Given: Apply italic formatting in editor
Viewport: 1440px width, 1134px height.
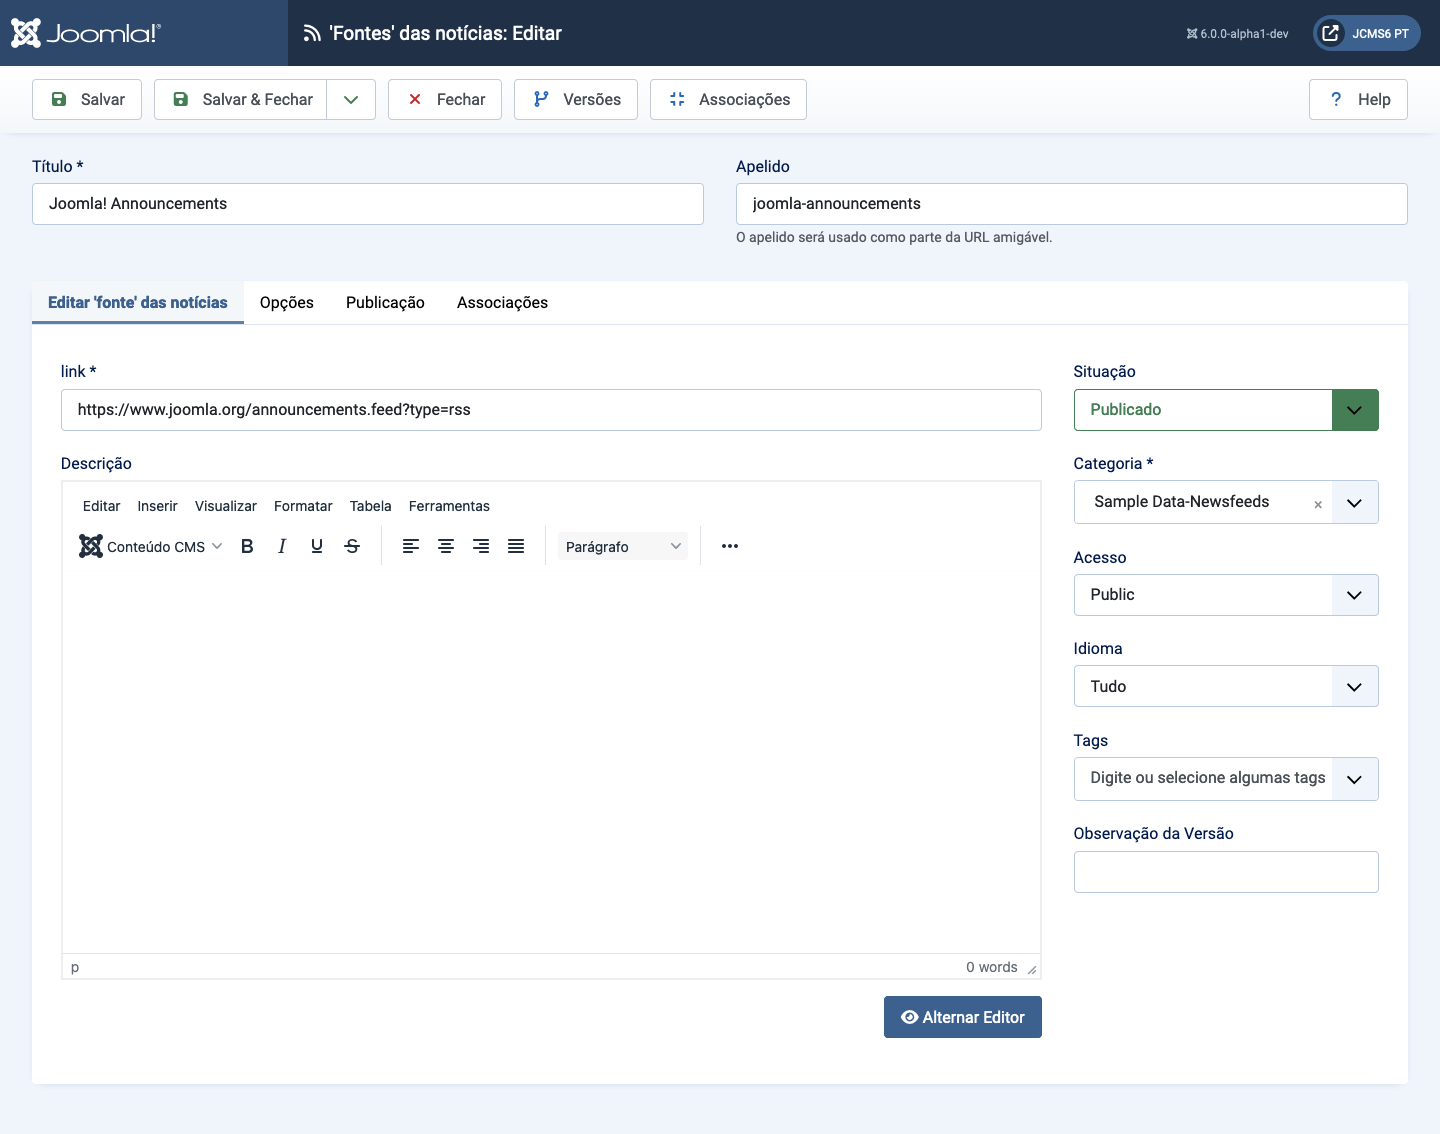Looking at the screenshot, I should (282, 546).
